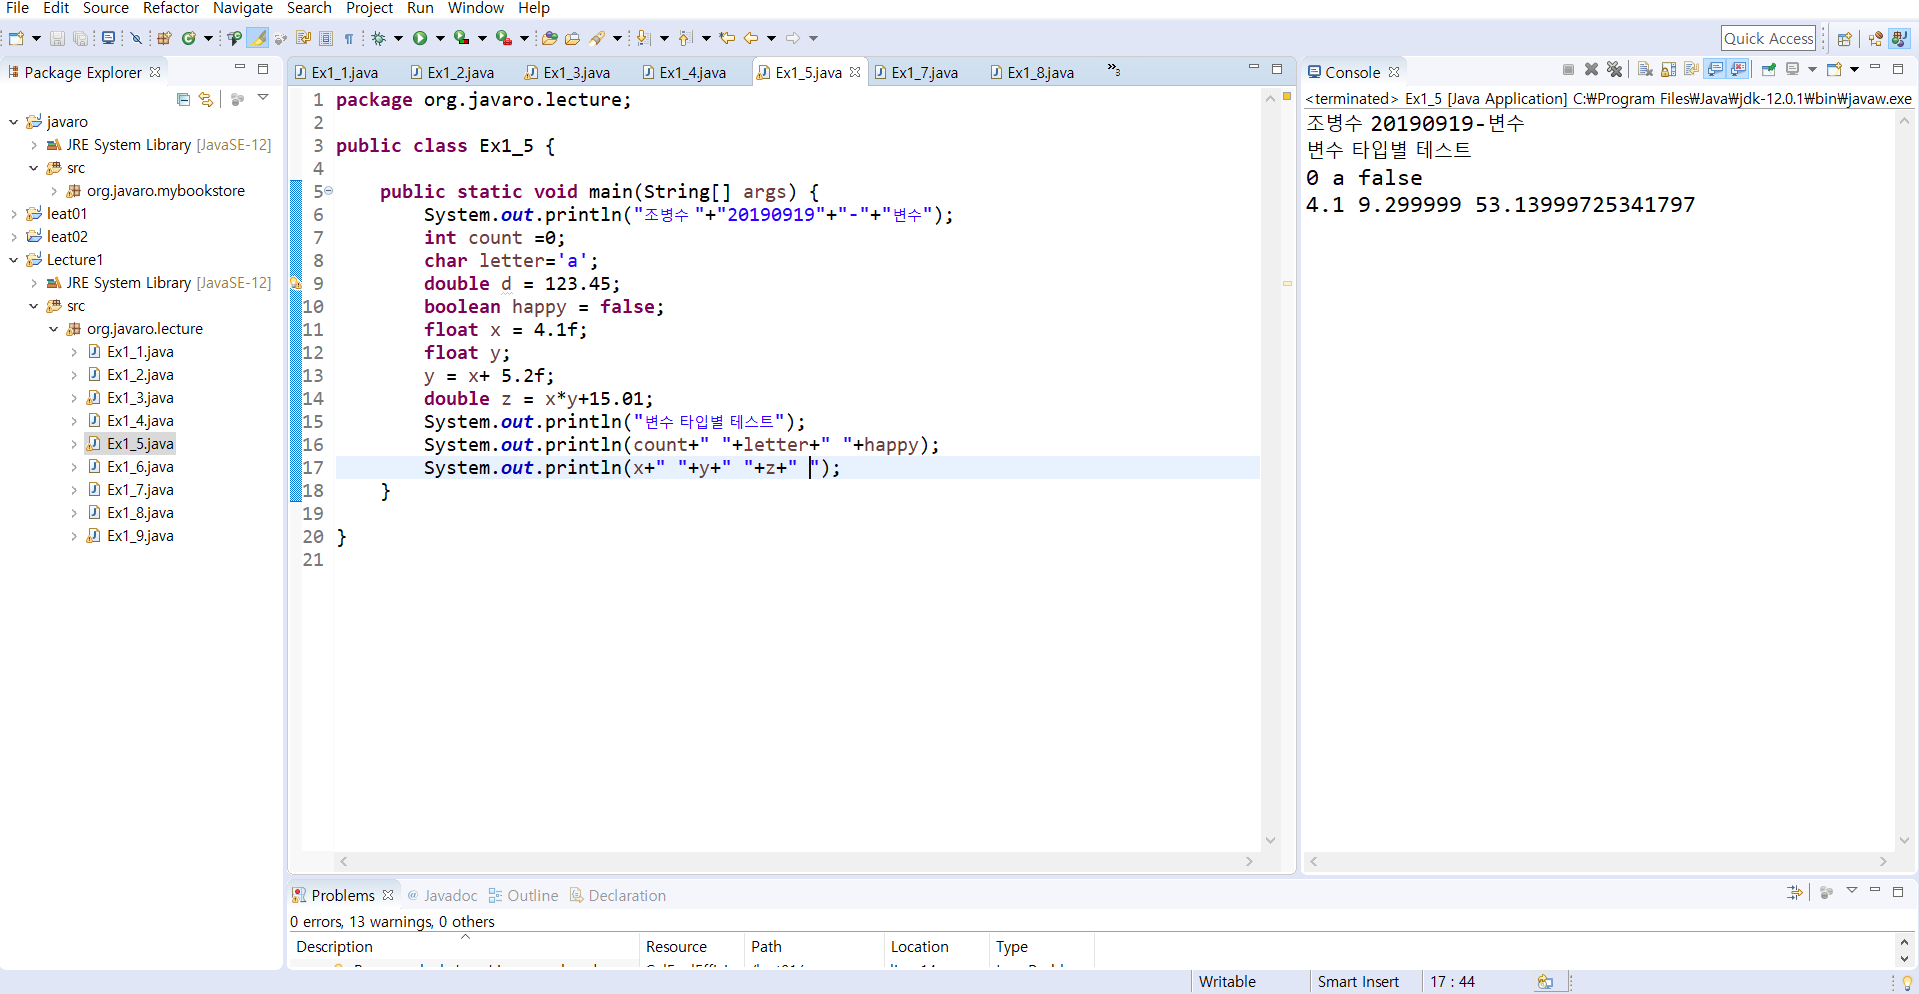Click Remove All Terminated Launches icon
The width and height of the screenshot is (1919, 994).
pos(1614,69)
